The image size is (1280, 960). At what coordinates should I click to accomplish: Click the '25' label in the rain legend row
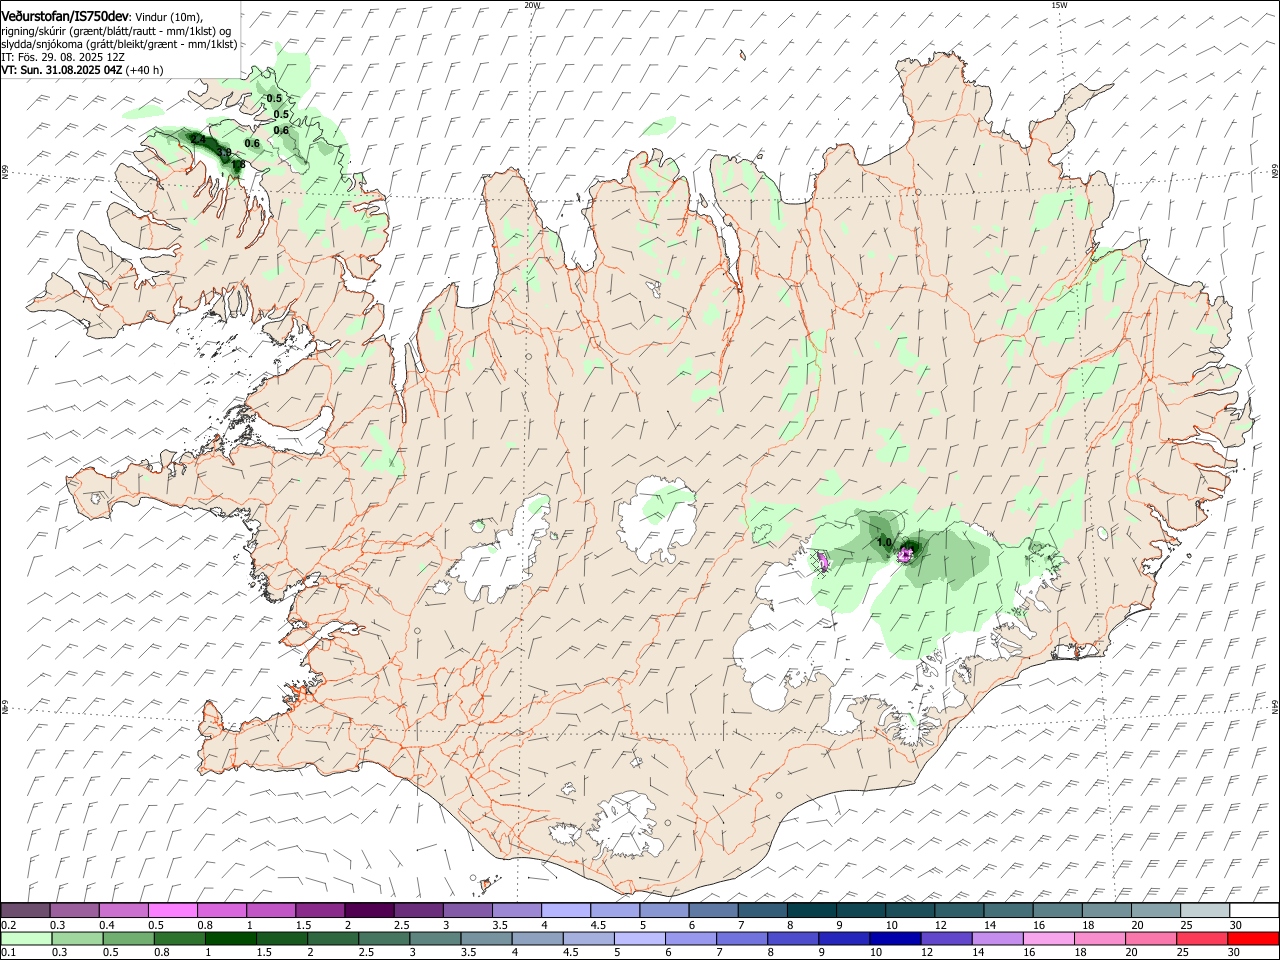(1185, 953)
